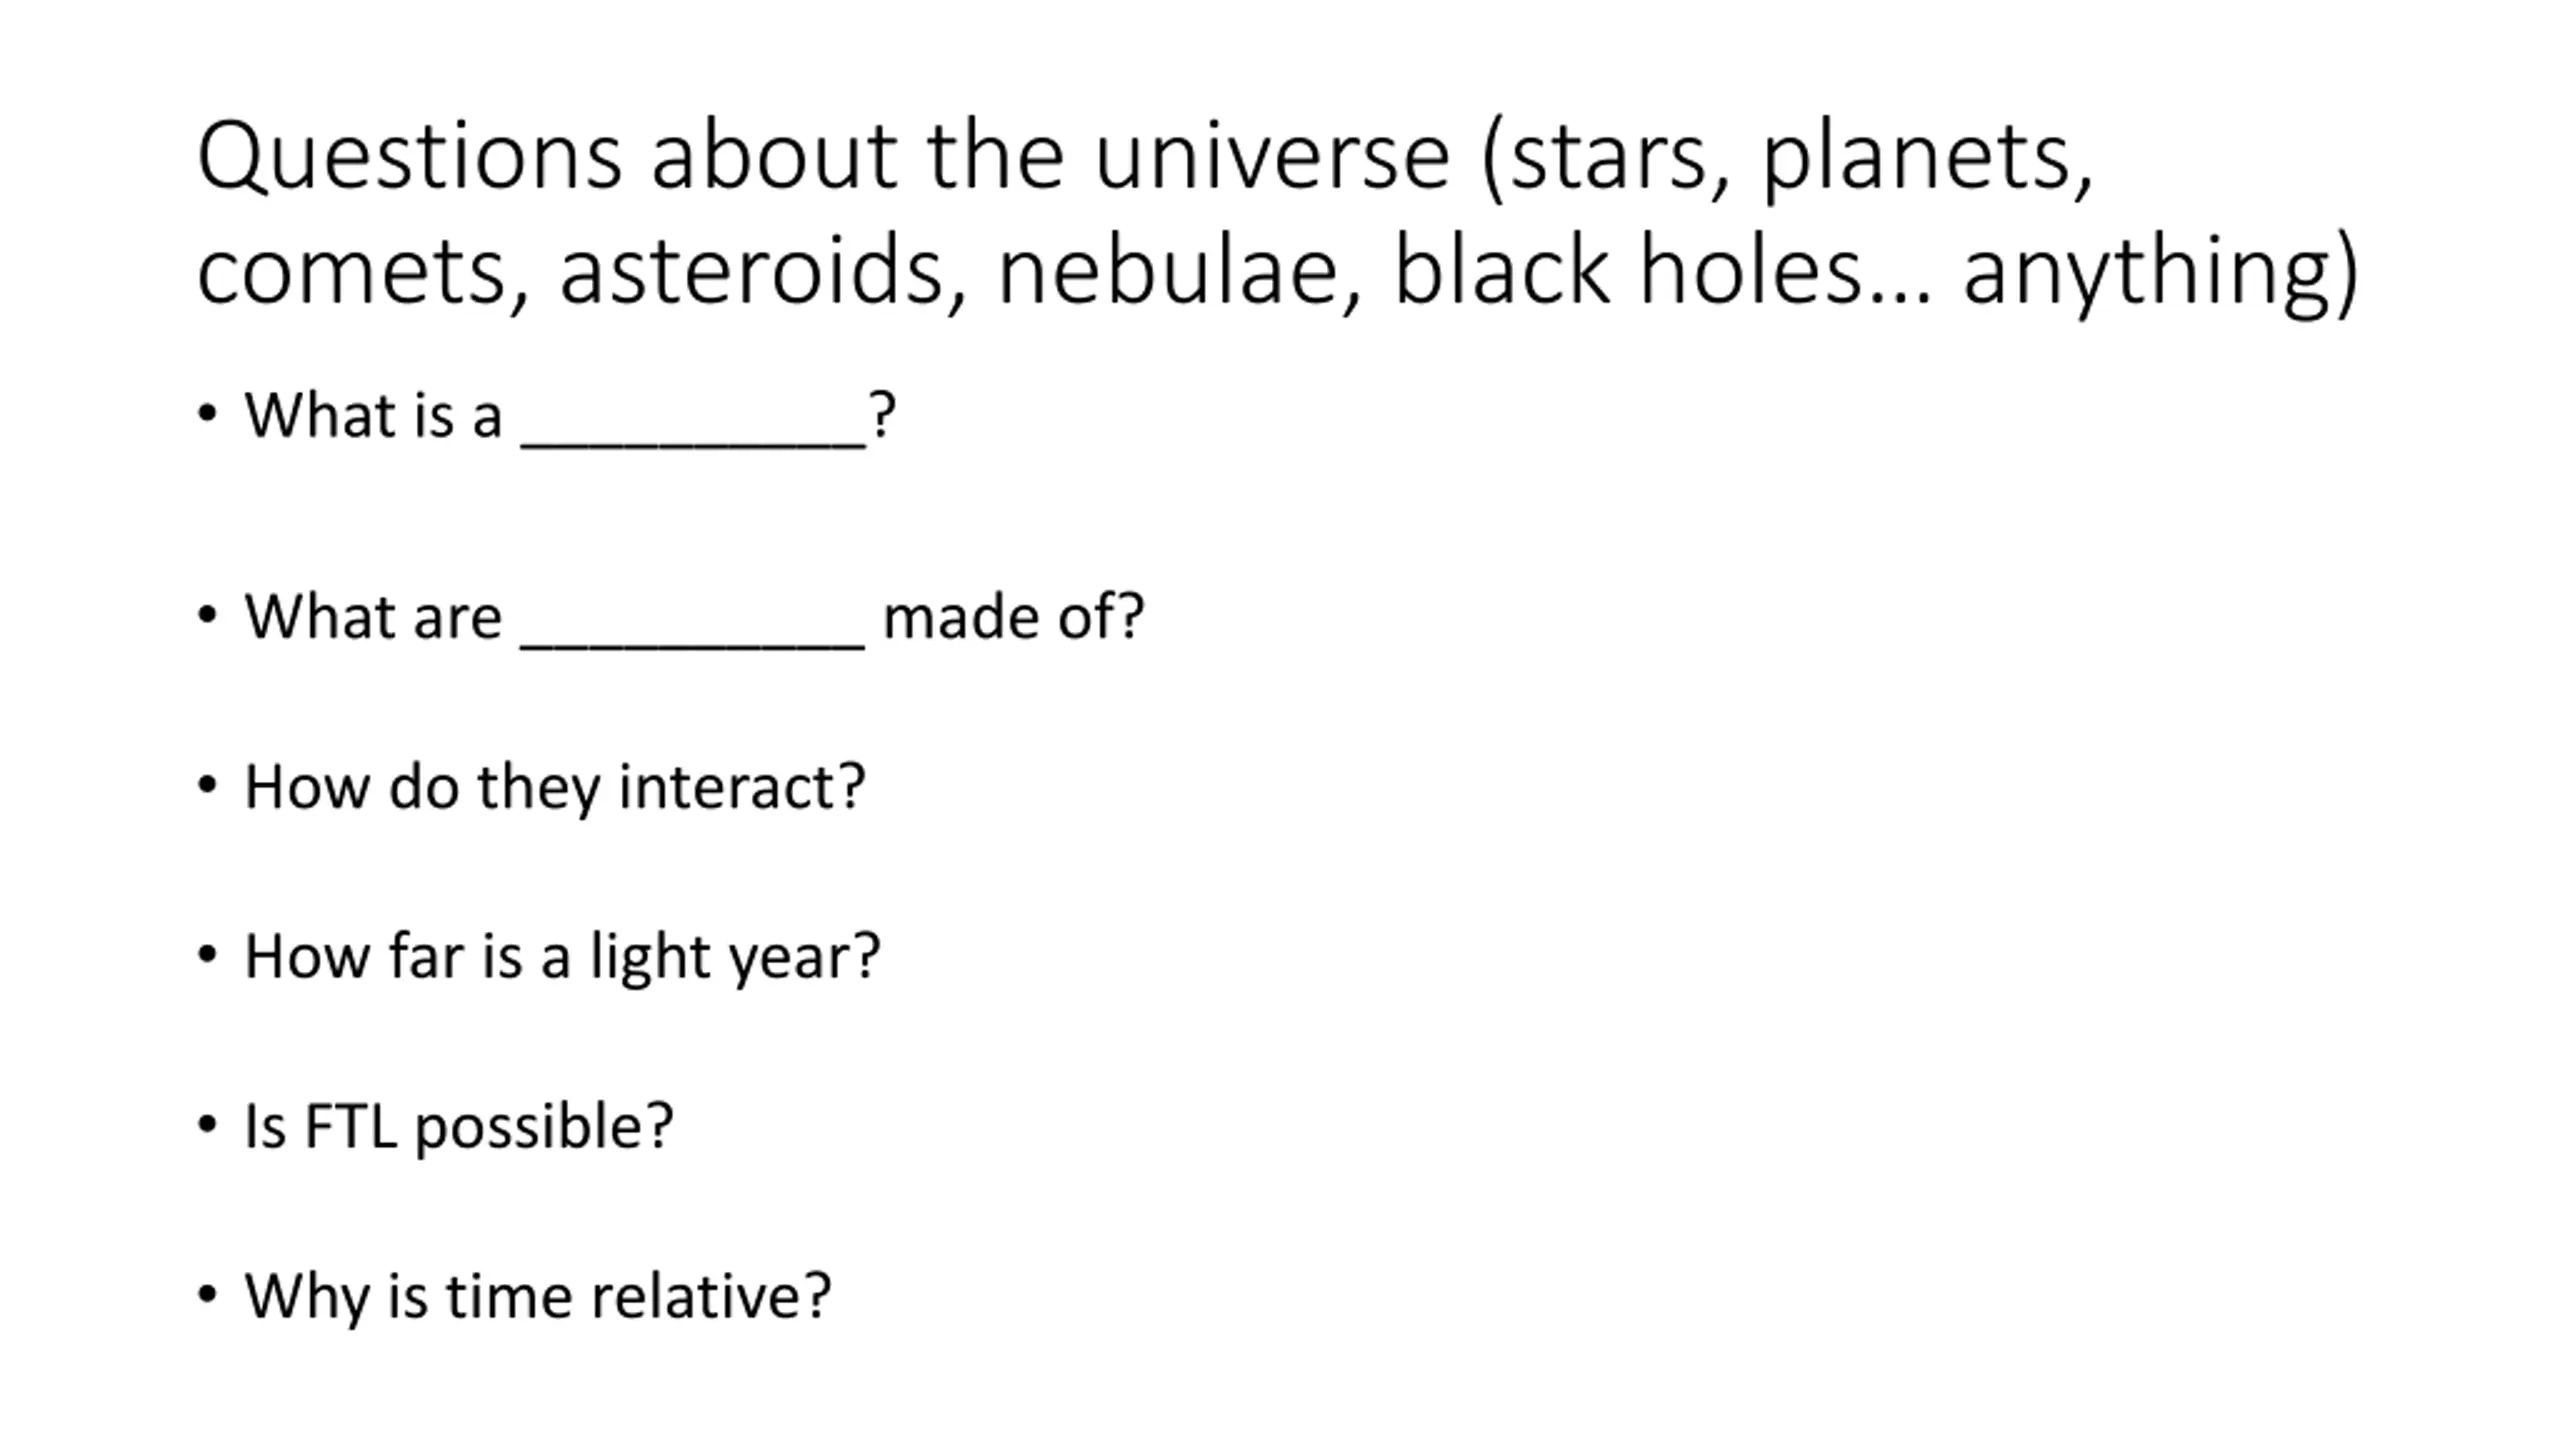Click the "Why is time relative?" bullet
Image resolution: width=2560 pixels, height=1440 pixels.
tap(538, 1297)
